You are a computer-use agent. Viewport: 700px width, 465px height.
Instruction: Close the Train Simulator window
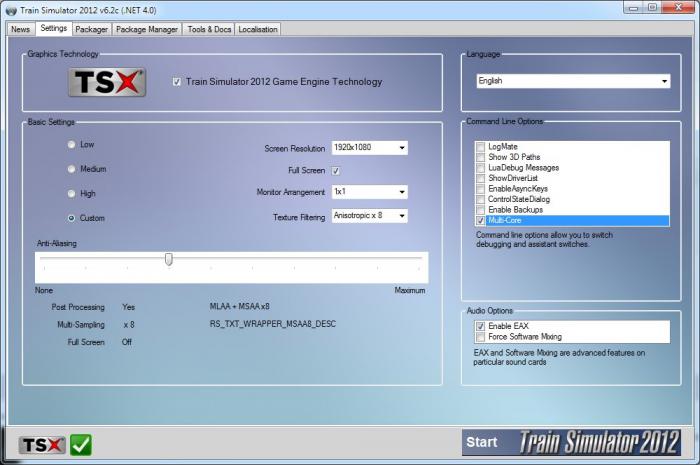click(x=678, y=8)
